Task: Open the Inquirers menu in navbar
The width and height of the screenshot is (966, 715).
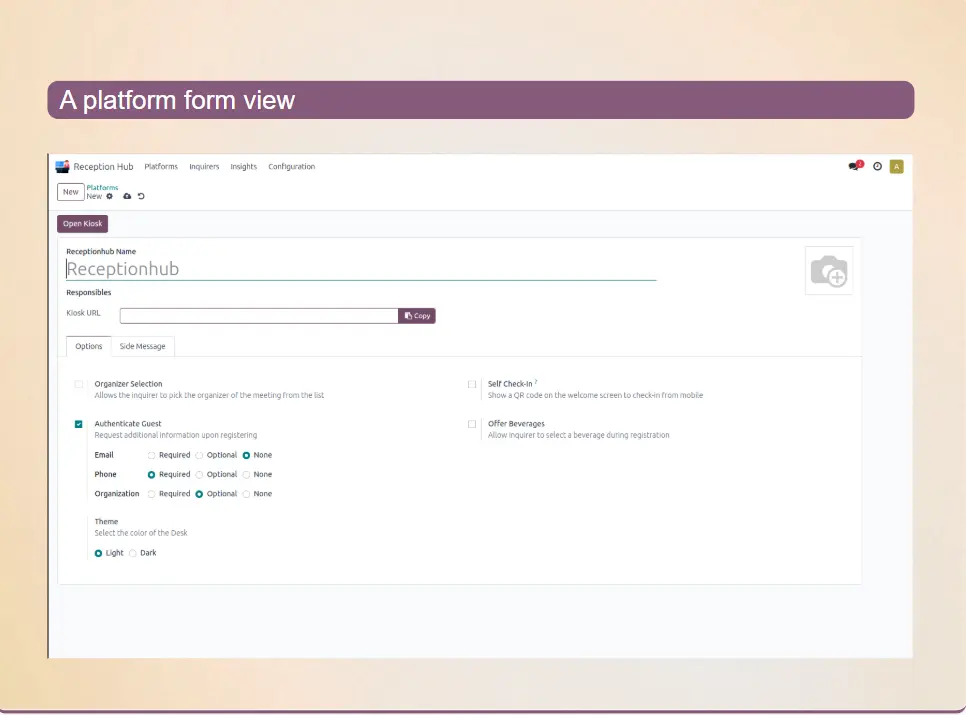Action: pyautogui.click(x=204, y=167)
